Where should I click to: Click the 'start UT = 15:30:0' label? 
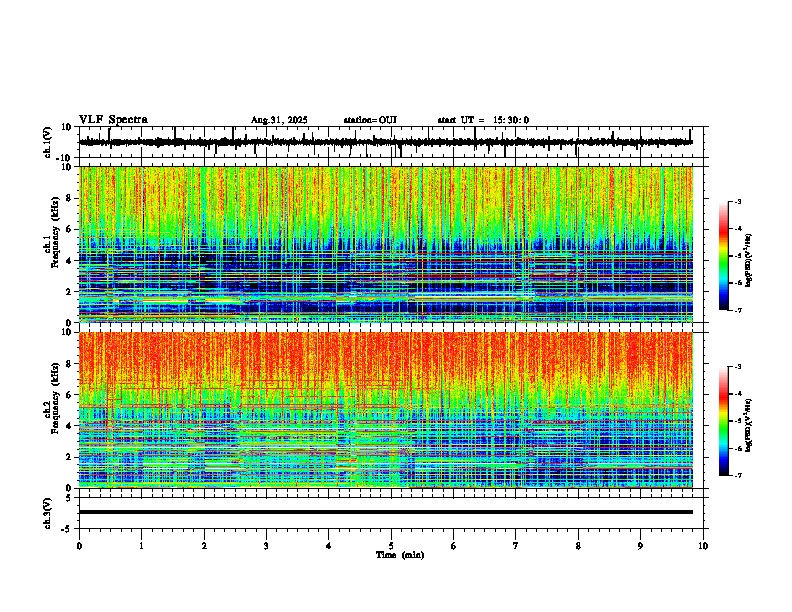click(483, 120)
